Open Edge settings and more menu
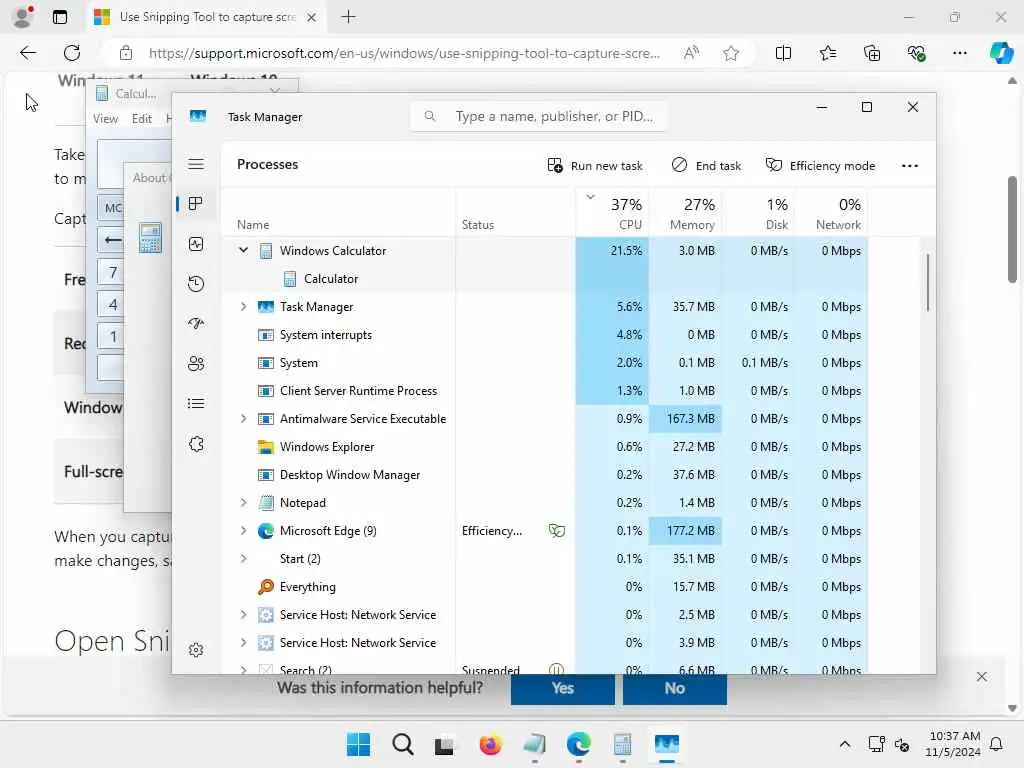Image resolution: width=1024 pixels, height=768 pixels. (x=959, y=53)
